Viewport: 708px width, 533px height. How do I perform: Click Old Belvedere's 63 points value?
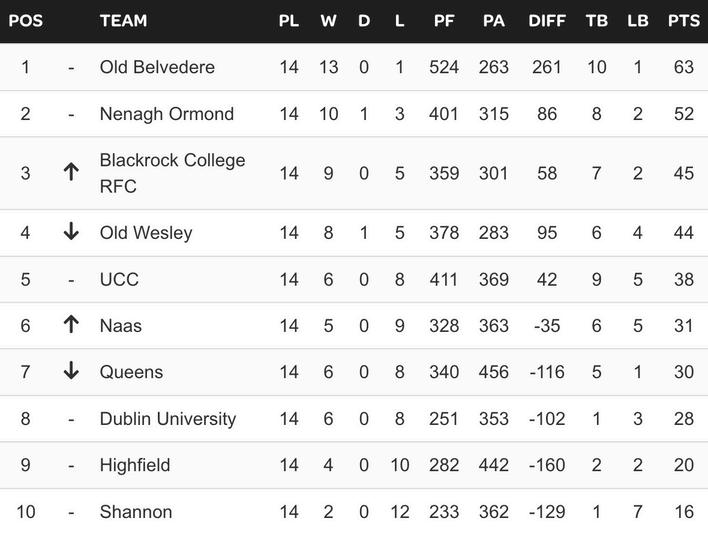point(684,67)
